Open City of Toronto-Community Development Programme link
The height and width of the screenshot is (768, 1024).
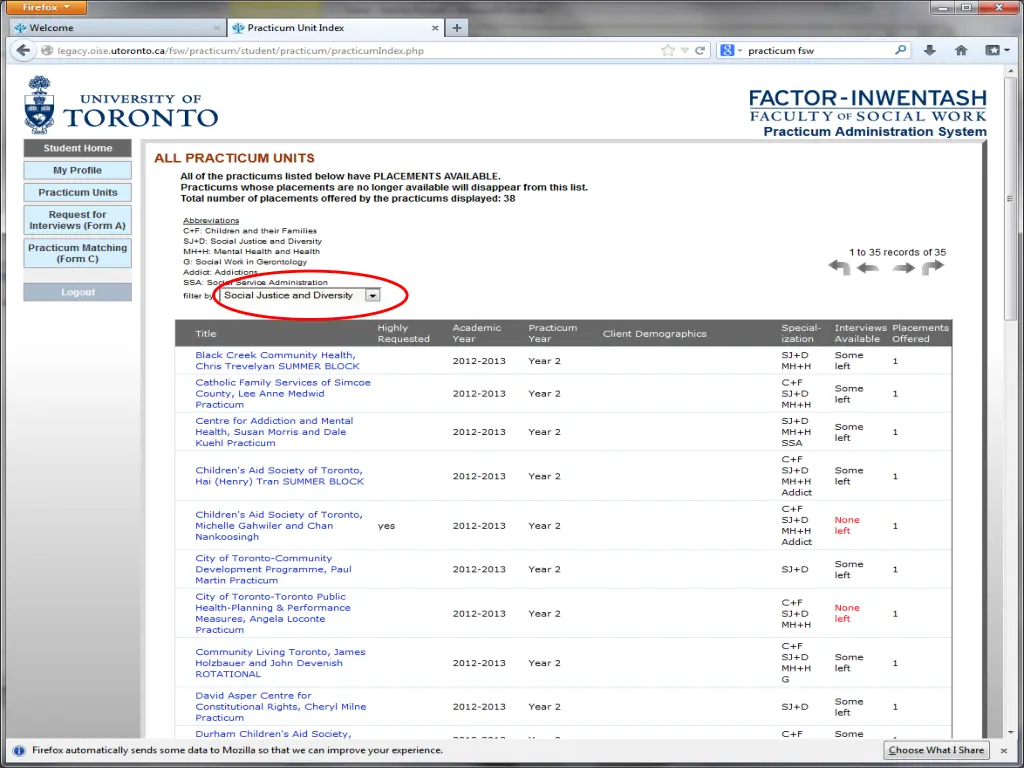click(x=273, y=569)
